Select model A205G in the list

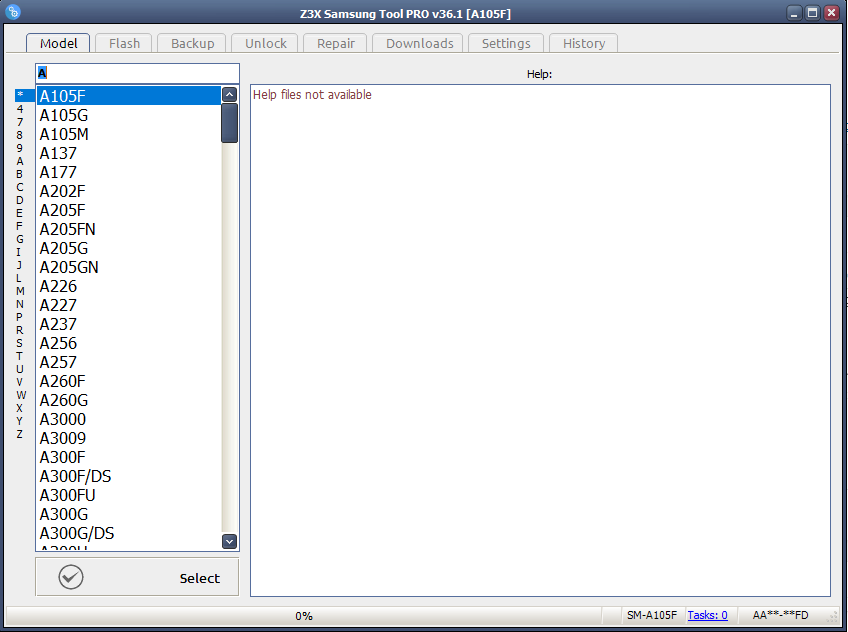point(129,248)
